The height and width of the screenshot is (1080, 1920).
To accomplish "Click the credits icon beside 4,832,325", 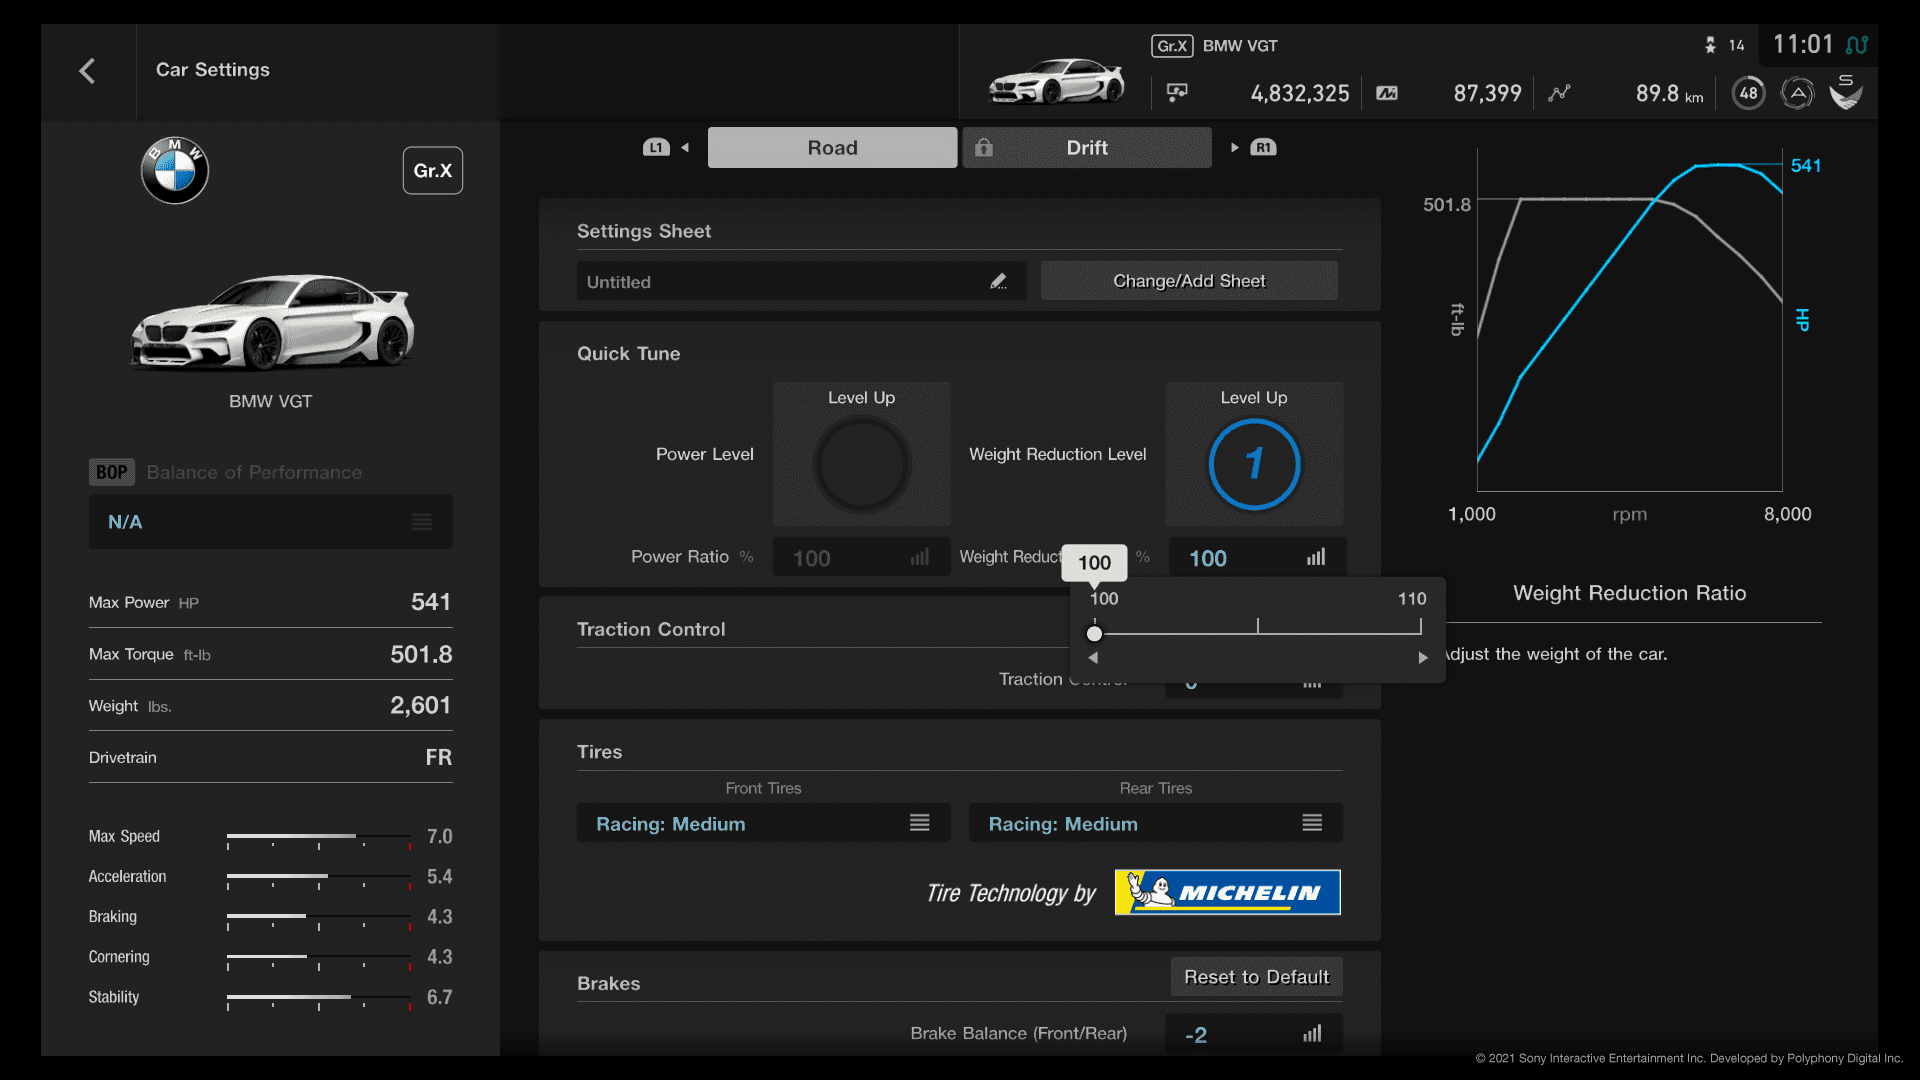I will coord(1177,93).
